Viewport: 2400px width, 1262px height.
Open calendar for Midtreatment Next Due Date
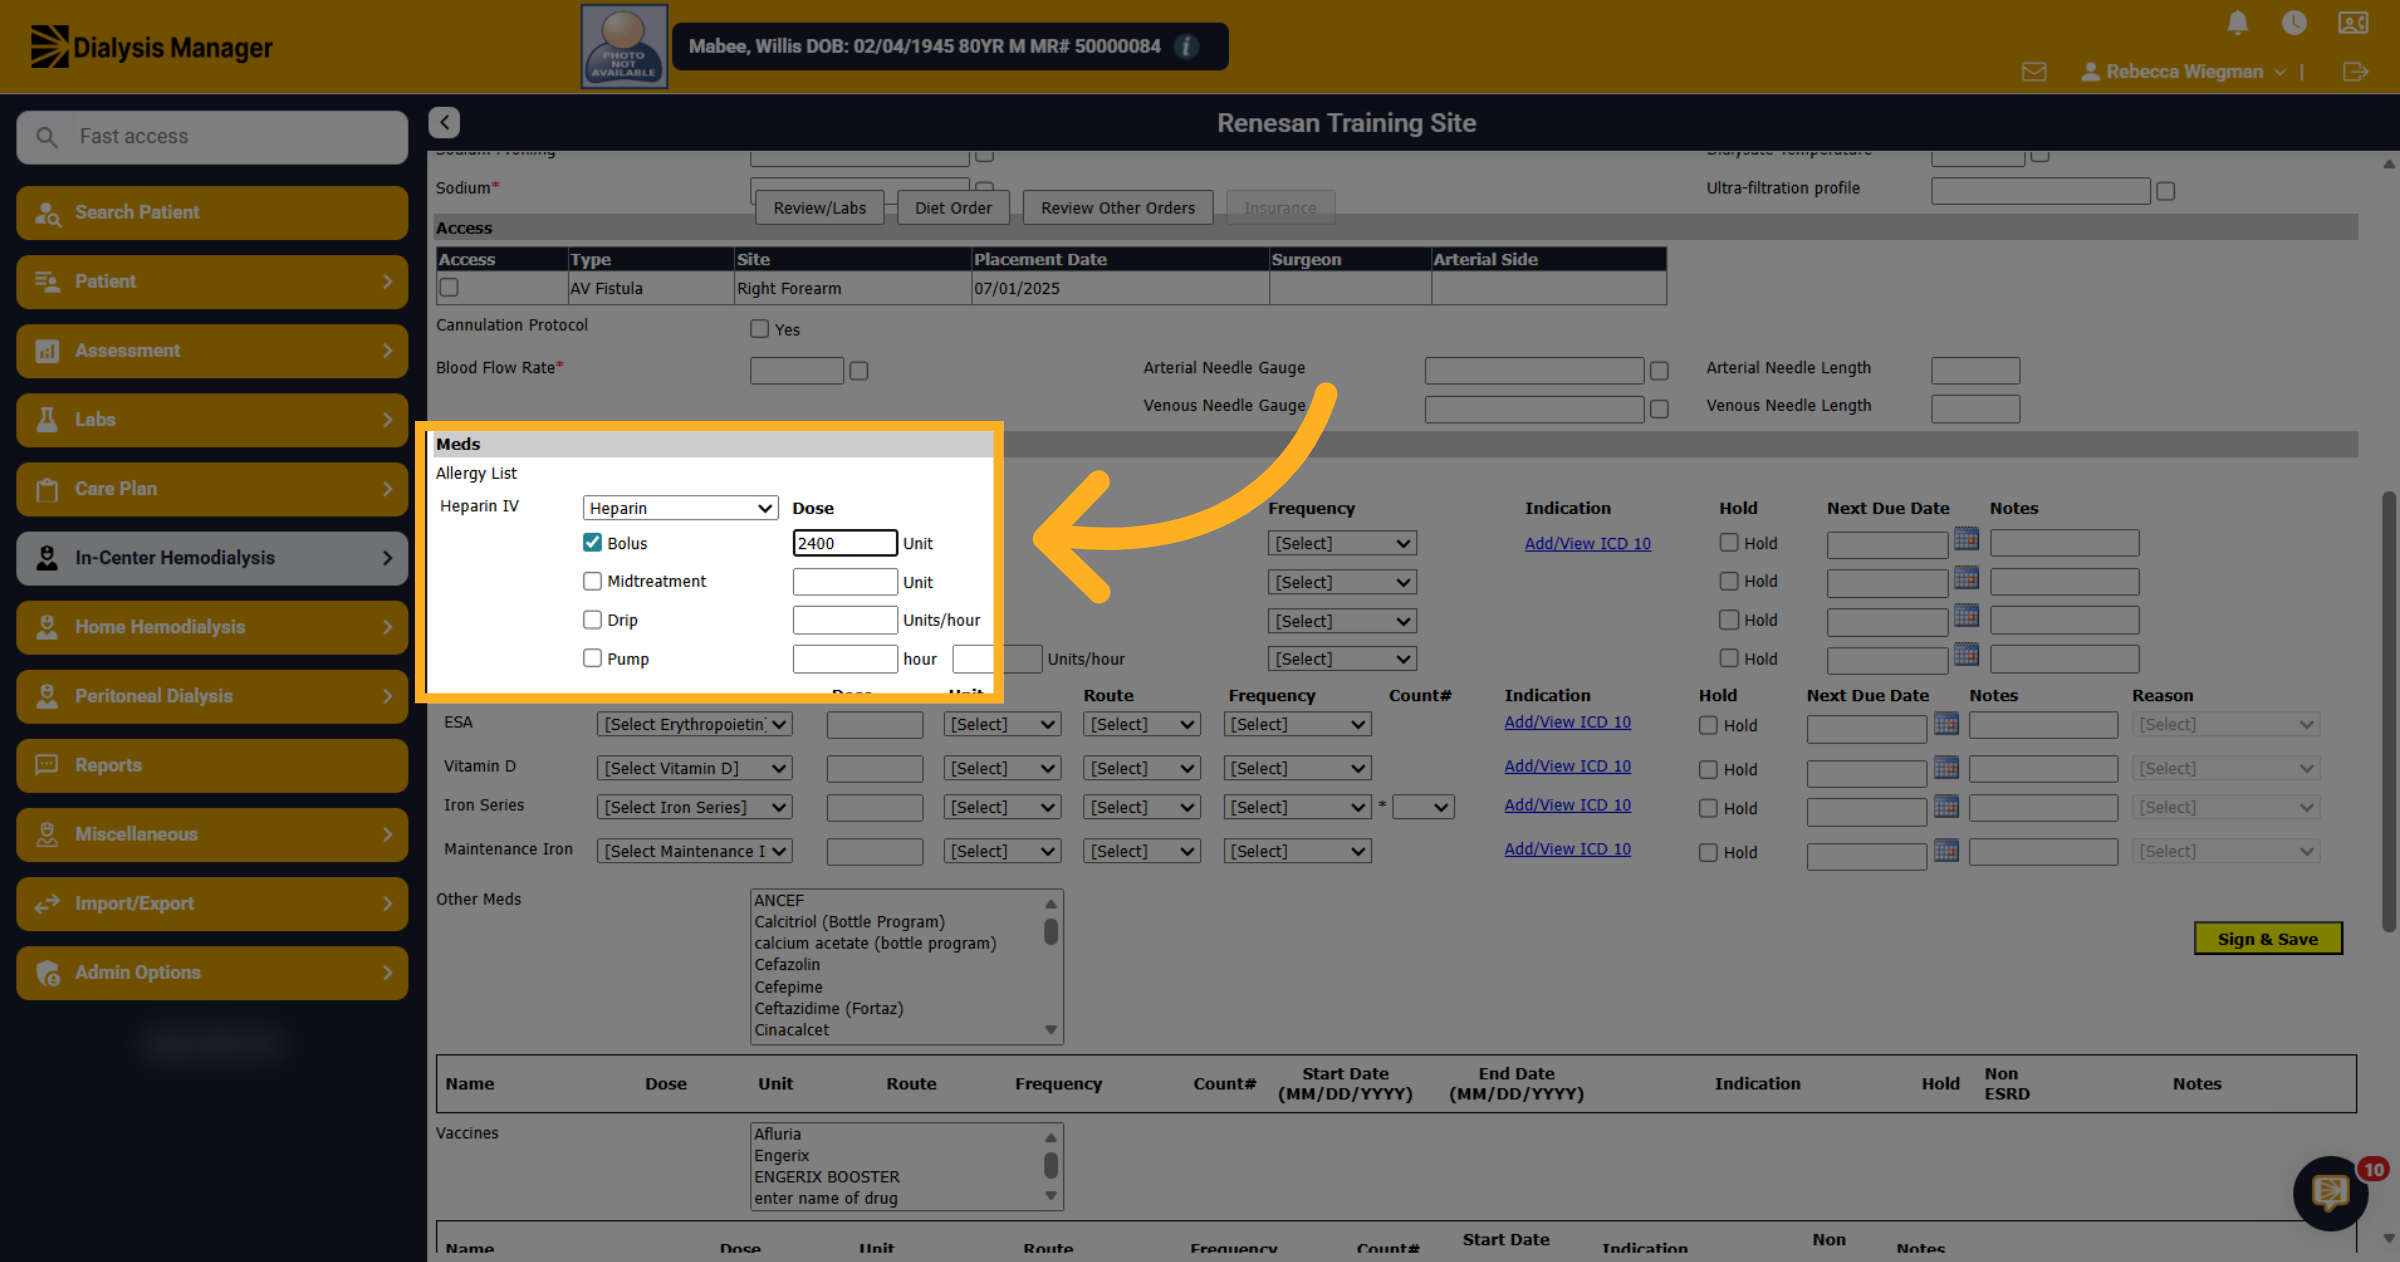pyautogui.click(x=1966, y=578)
